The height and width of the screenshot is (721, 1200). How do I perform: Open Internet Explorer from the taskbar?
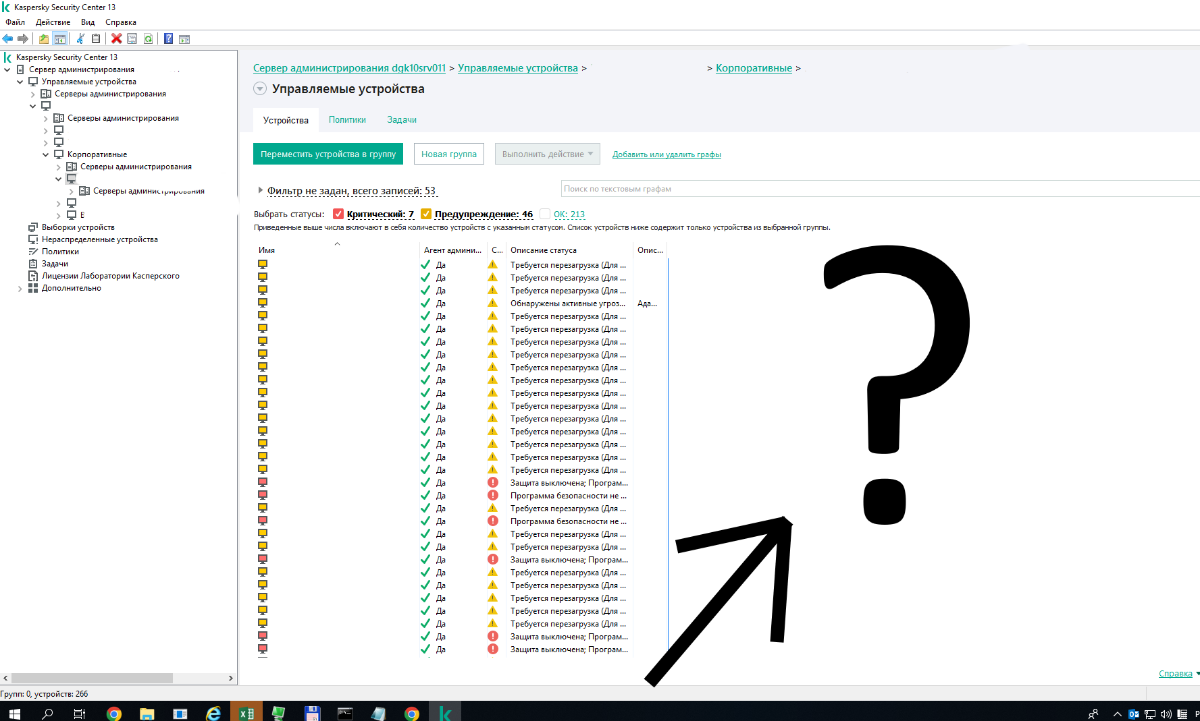point(212,713)
